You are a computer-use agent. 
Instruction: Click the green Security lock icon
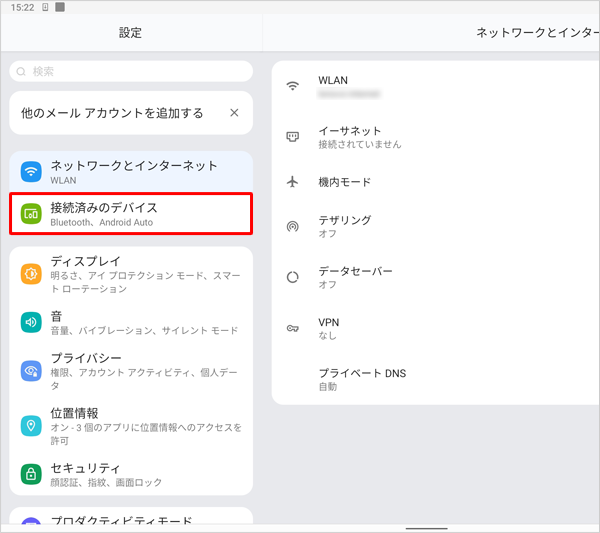click(x=31, y=474)
